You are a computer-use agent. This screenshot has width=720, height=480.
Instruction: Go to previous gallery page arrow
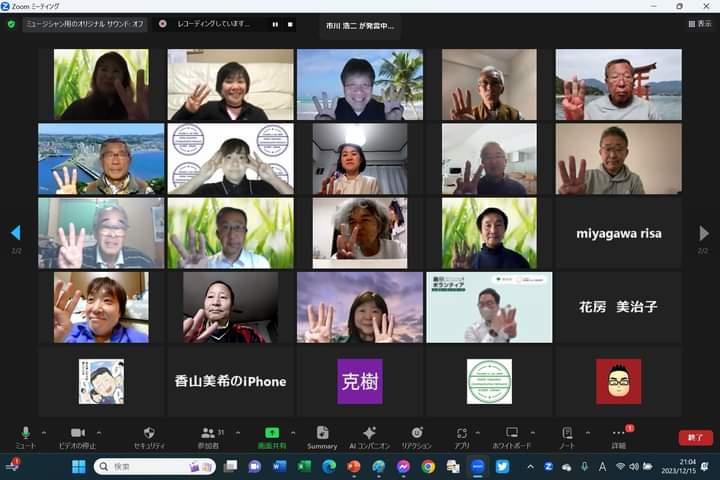coord(15,233)
